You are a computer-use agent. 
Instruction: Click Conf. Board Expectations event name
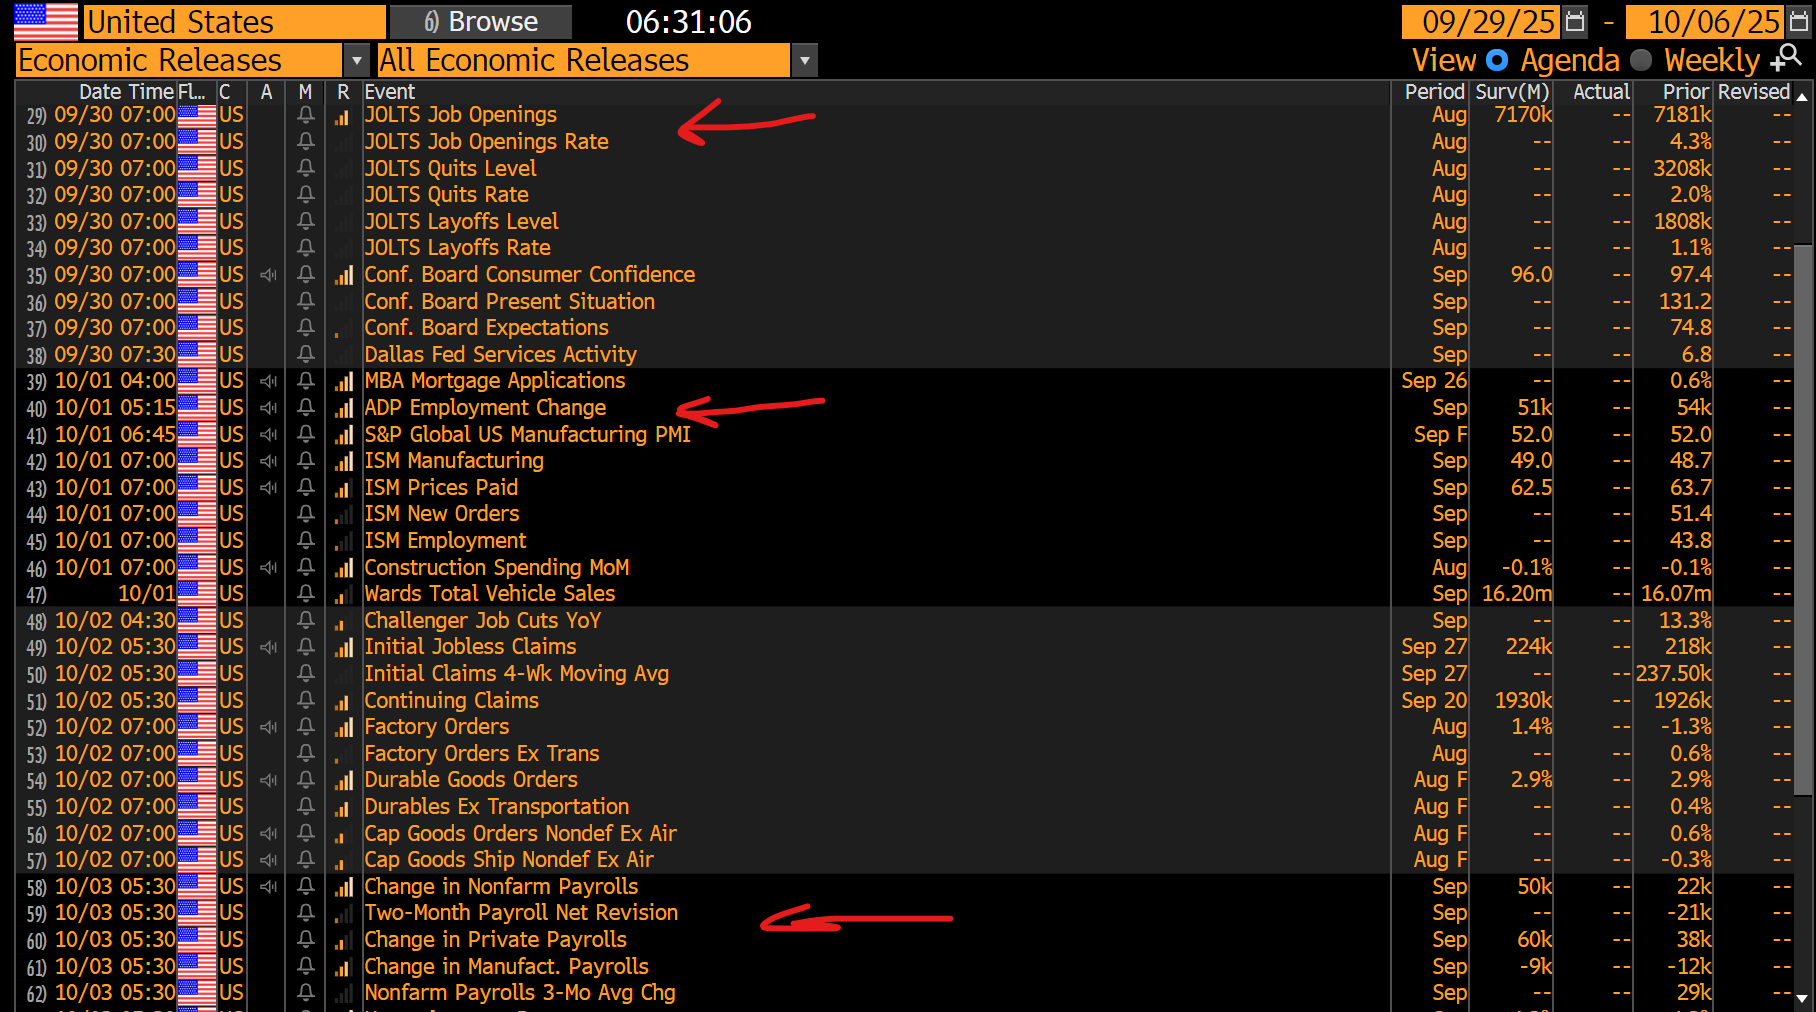486,328
